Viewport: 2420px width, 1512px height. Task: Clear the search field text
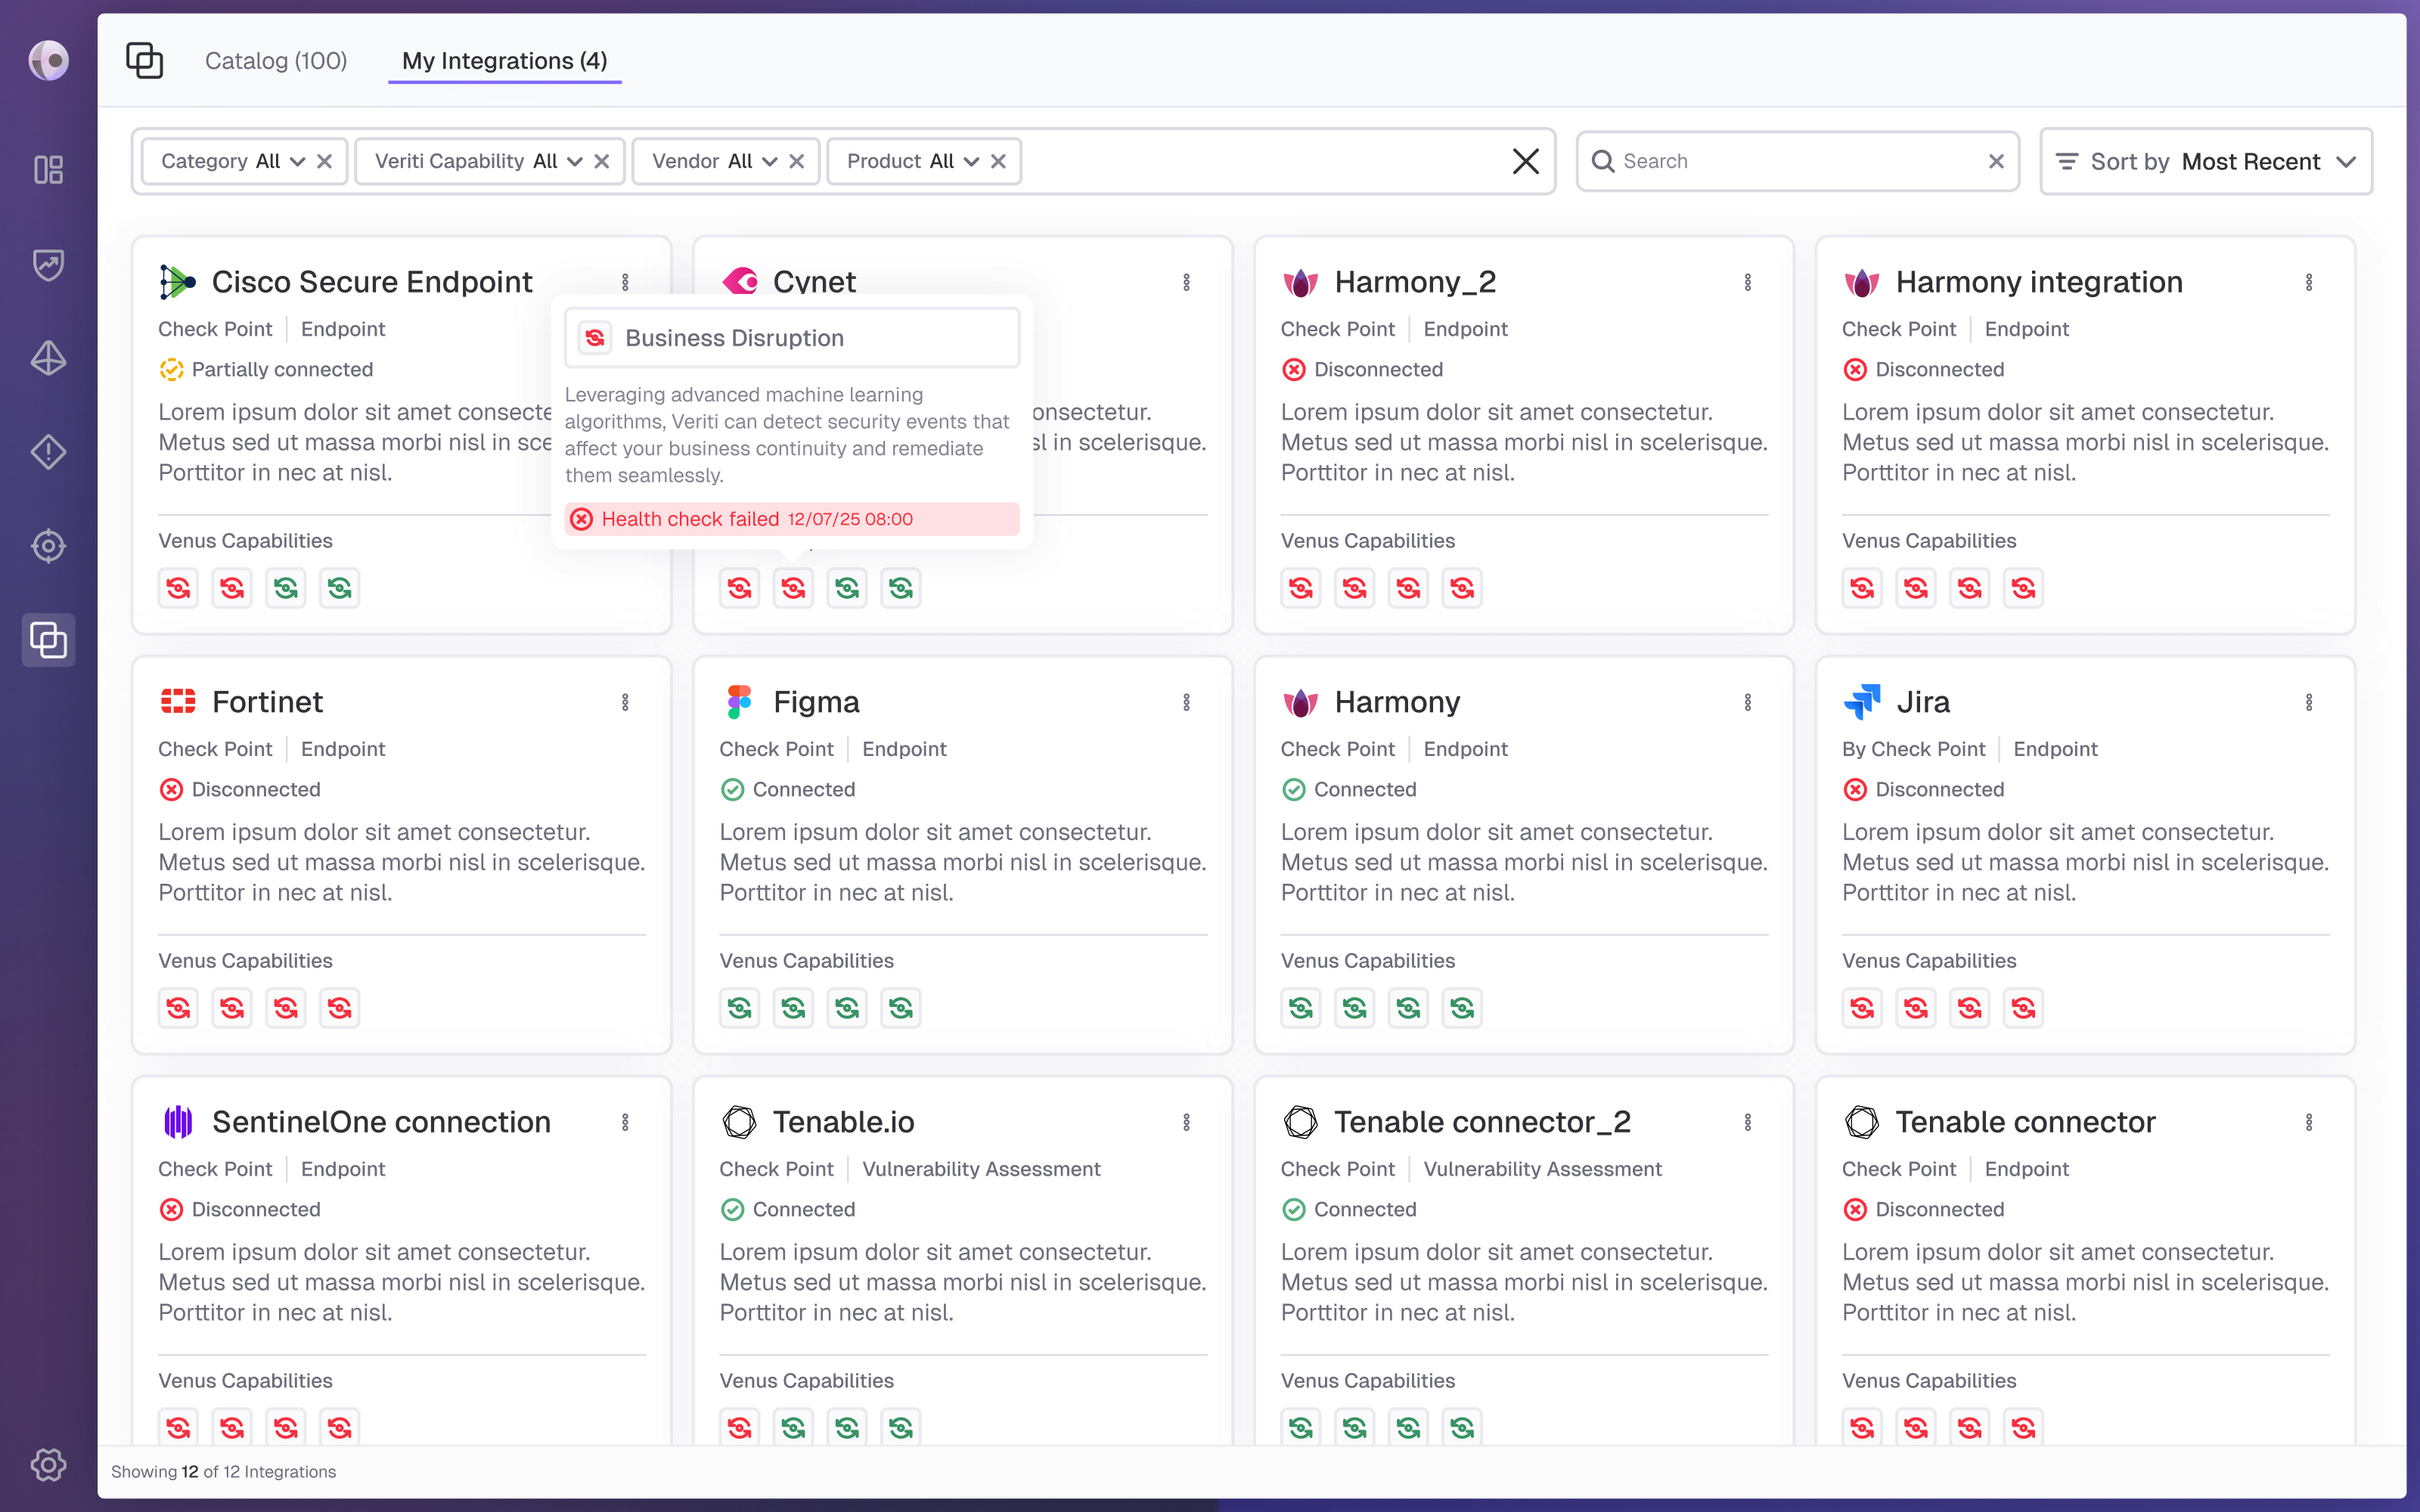tap(1996, 161)
